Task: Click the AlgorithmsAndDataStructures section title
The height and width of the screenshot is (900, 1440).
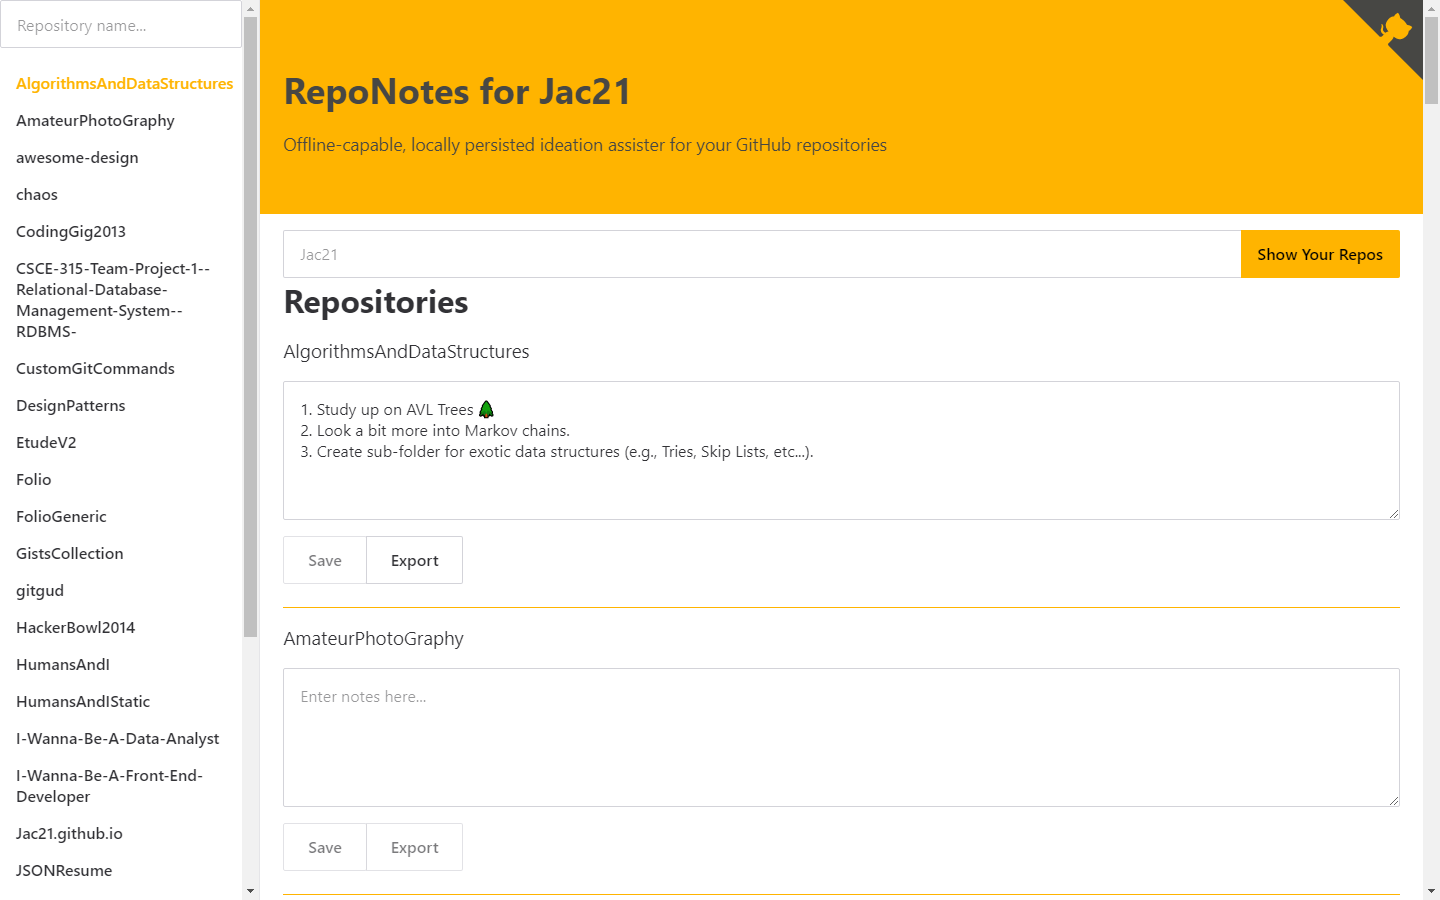Action: pos(406,352)
